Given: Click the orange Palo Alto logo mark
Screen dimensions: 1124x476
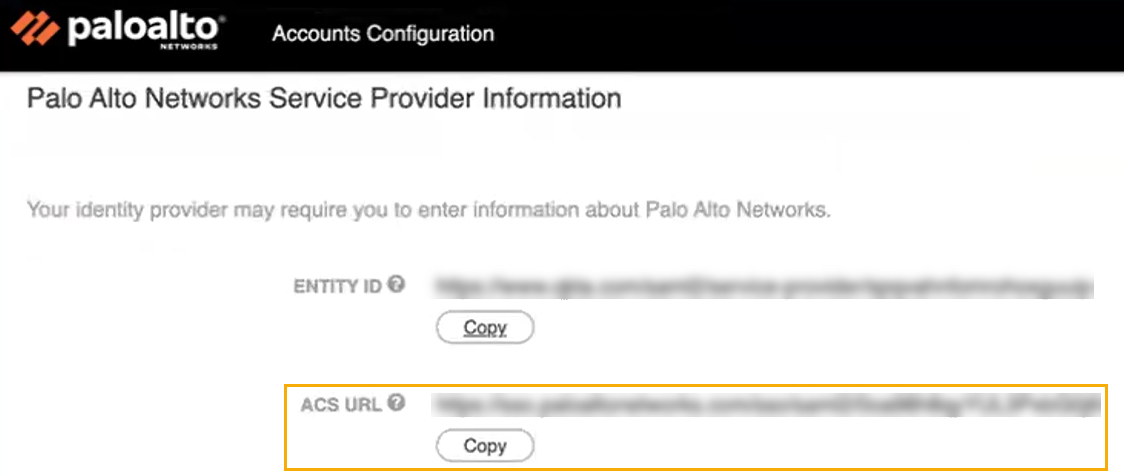Looking at the screenshot, I should [35, 33].
